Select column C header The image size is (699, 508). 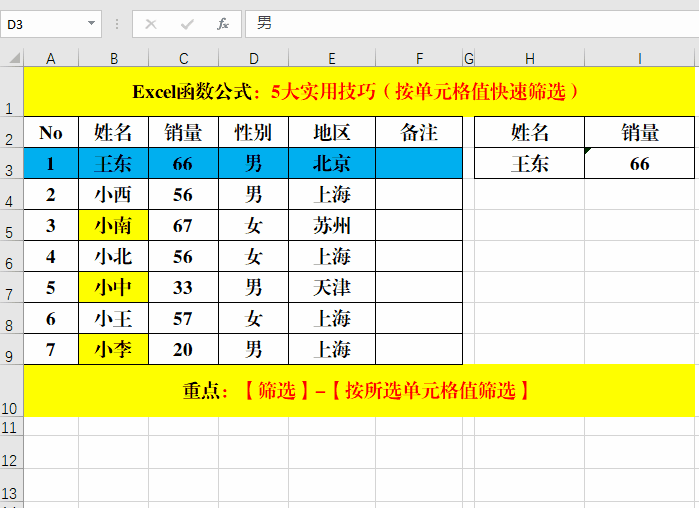[x=183, y=58]
